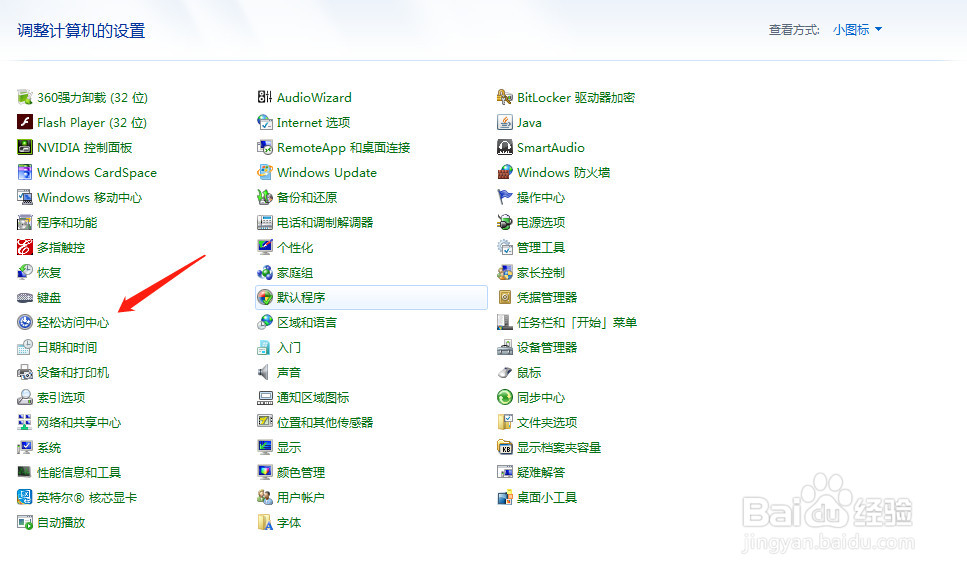Open the 性能信息和工具 link
The image size is (967, 576).
[x=79, y=473]
